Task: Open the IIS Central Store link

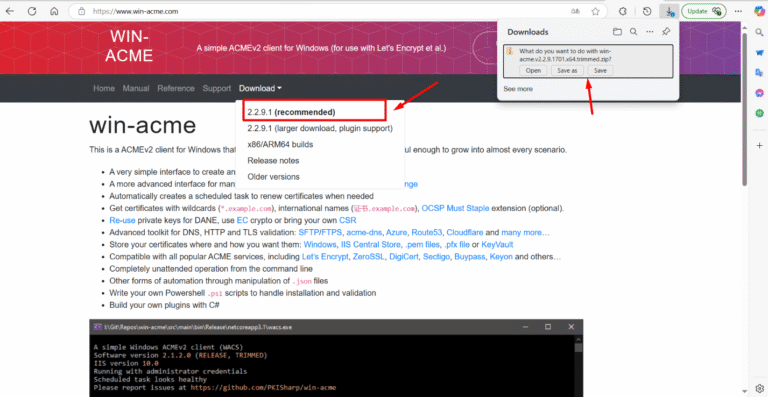Action: pyautogui.click(x=370, y=244)
